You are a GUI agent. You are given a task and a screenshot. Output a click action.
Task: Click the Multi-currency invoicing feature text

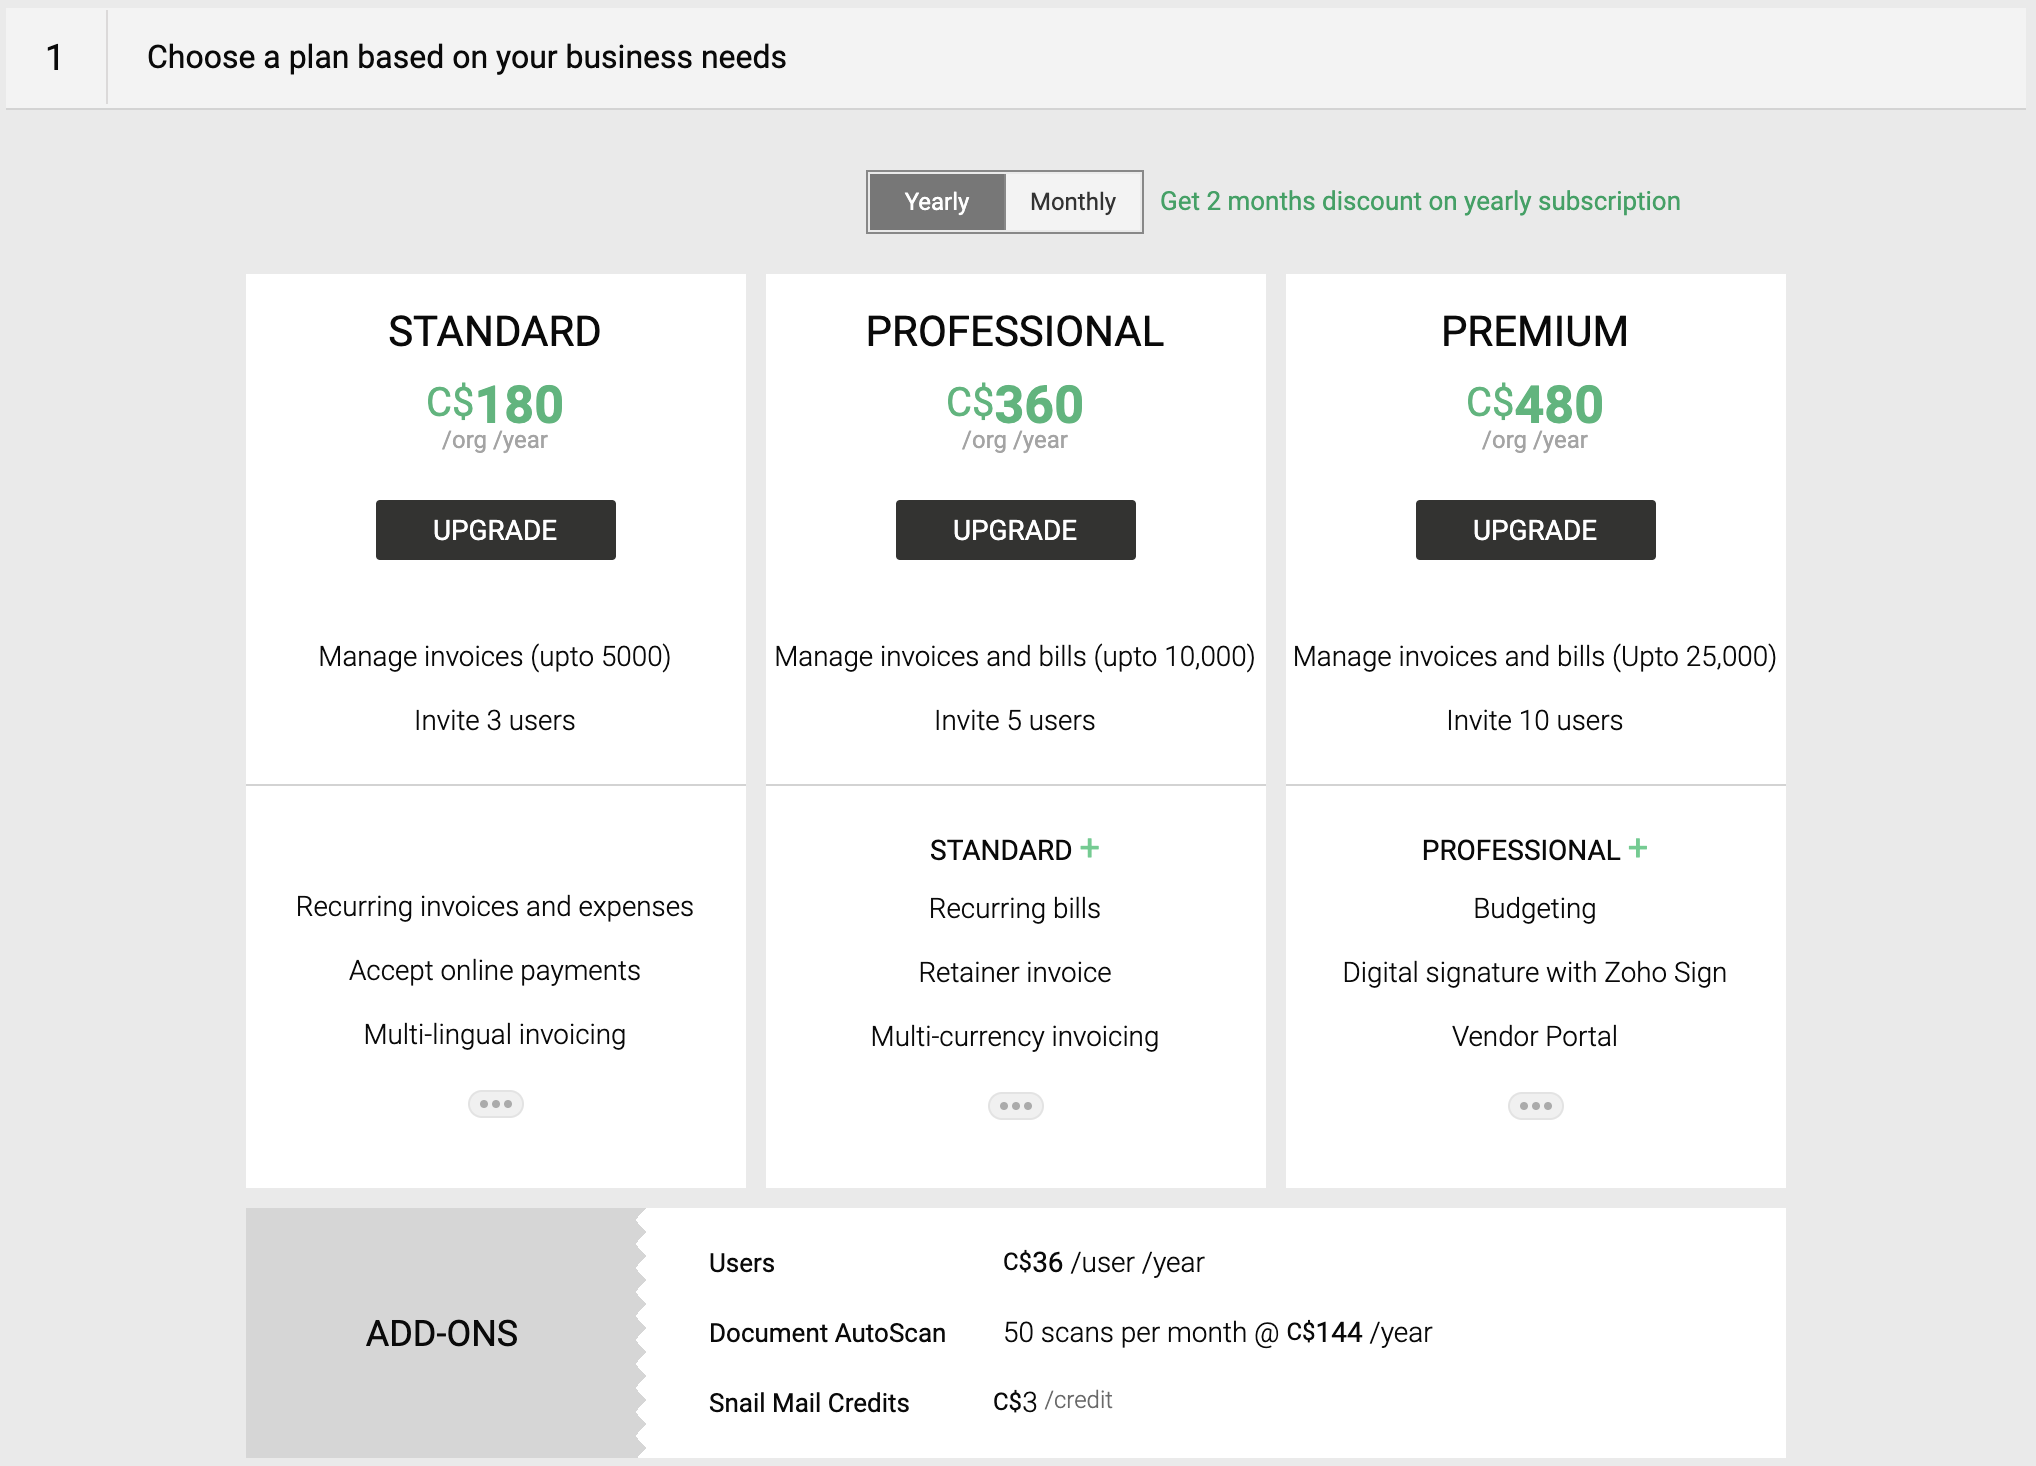pos(1014,1036)
